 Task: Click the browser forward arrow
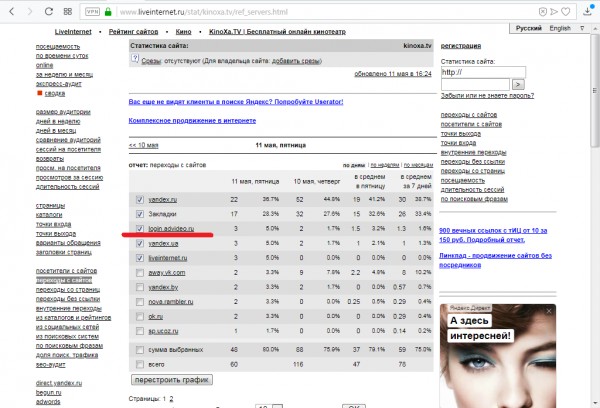pyautogui.click(x=30, y=12)
